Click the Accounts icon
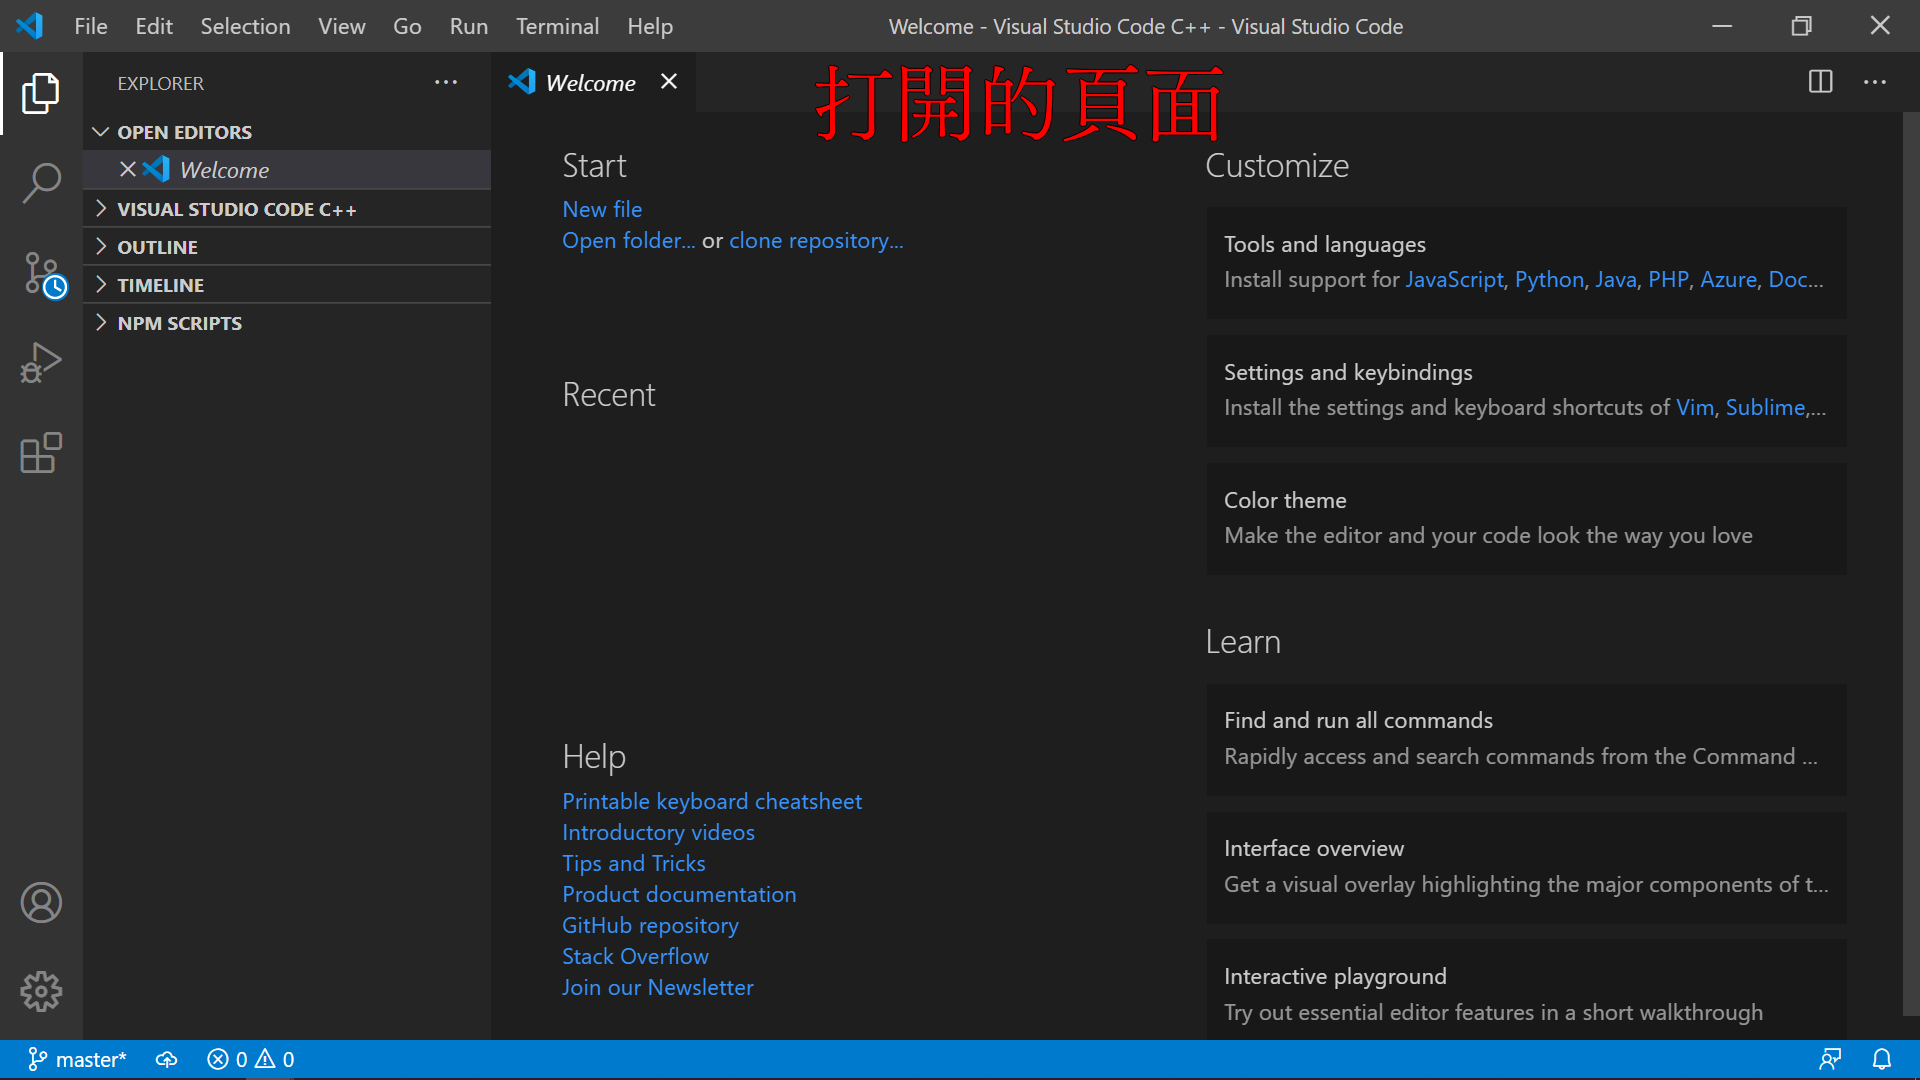The height and width of the screenshot is (1080, 1920). pyautogui.click(x=41, y=903)
